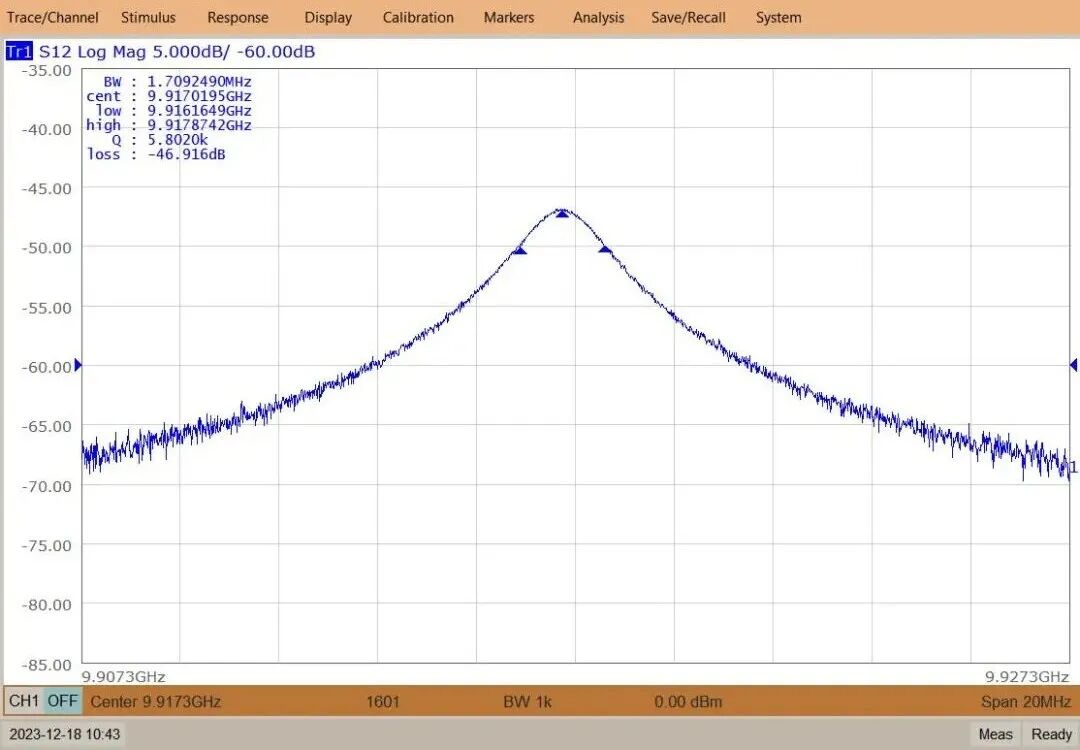Click the cent 9.9170195GHz readout
The image size is (1080, 750).
click(x=169, y=96)
